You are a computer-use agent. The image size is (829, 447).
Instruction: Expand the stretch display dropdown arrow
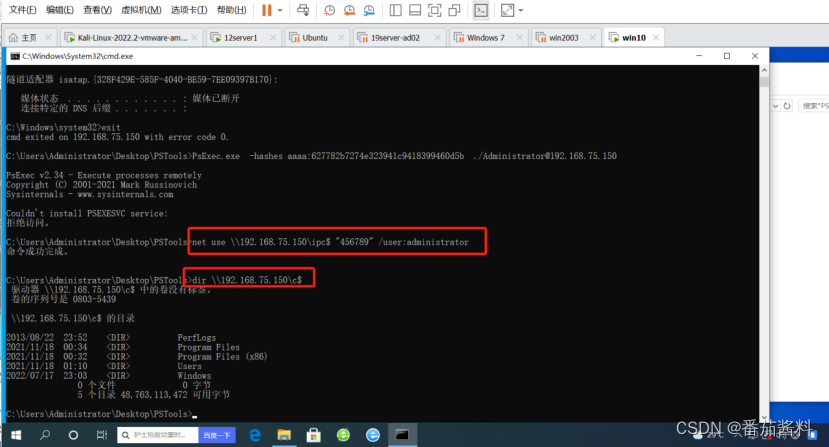[521, 10]
